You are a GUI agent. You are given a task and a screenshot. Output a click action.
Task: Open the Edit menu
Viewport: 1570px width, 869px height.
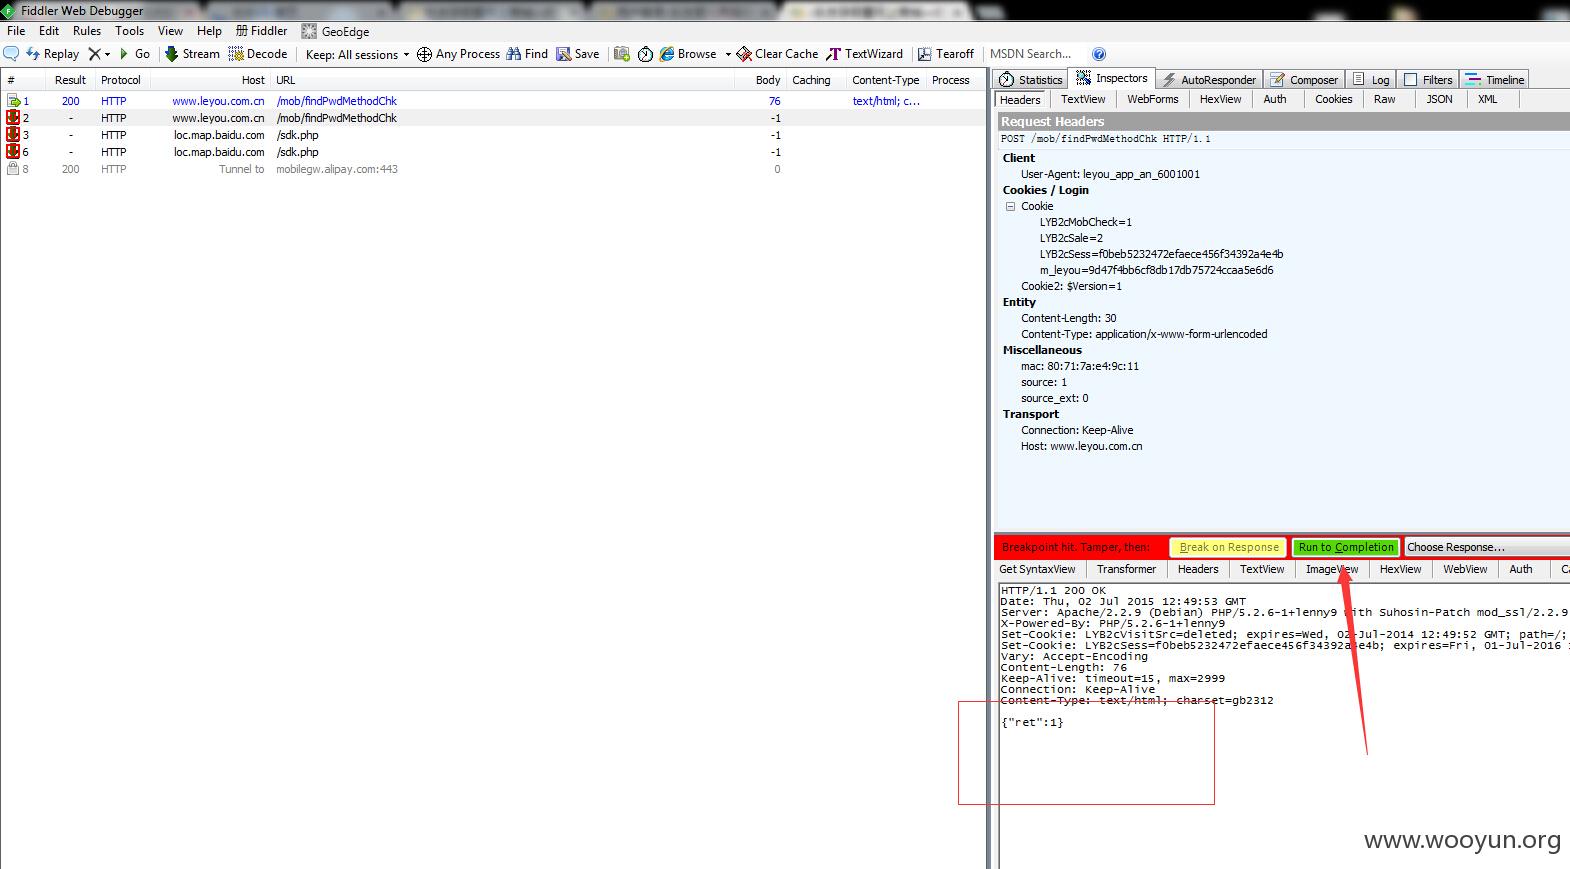pyautogui.click(x=49, y=31)
